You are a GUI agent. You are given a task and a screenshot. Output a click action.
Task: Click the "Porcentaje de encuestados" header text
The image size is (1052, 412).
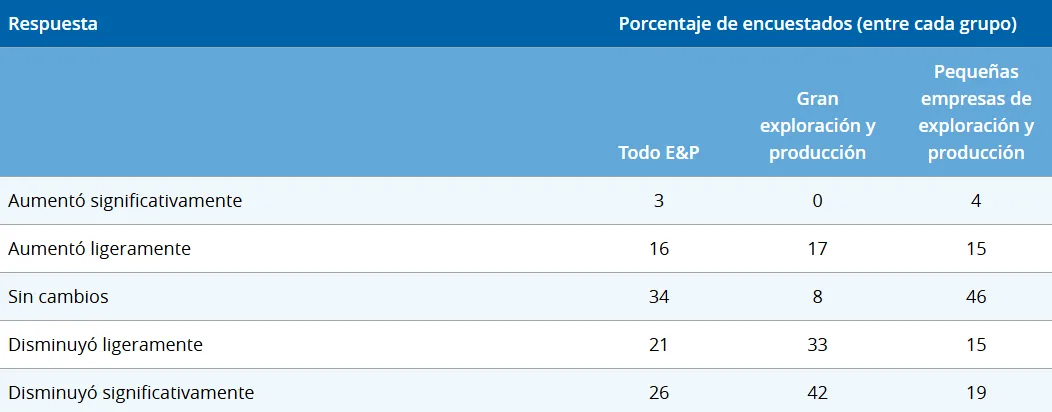[x=817, y=24]
